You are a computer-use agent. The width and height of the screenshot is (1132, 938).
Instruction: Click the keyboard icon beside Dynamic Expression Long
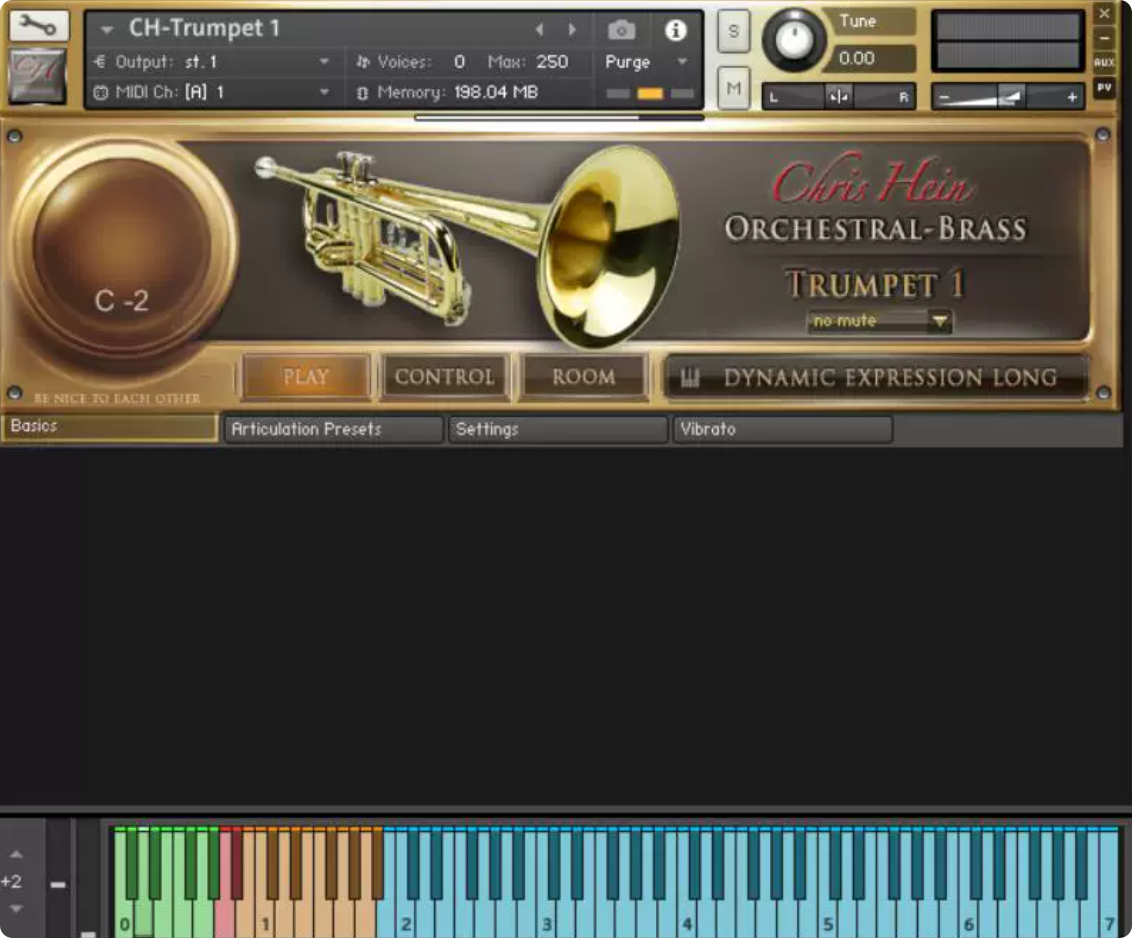(689, 377)
